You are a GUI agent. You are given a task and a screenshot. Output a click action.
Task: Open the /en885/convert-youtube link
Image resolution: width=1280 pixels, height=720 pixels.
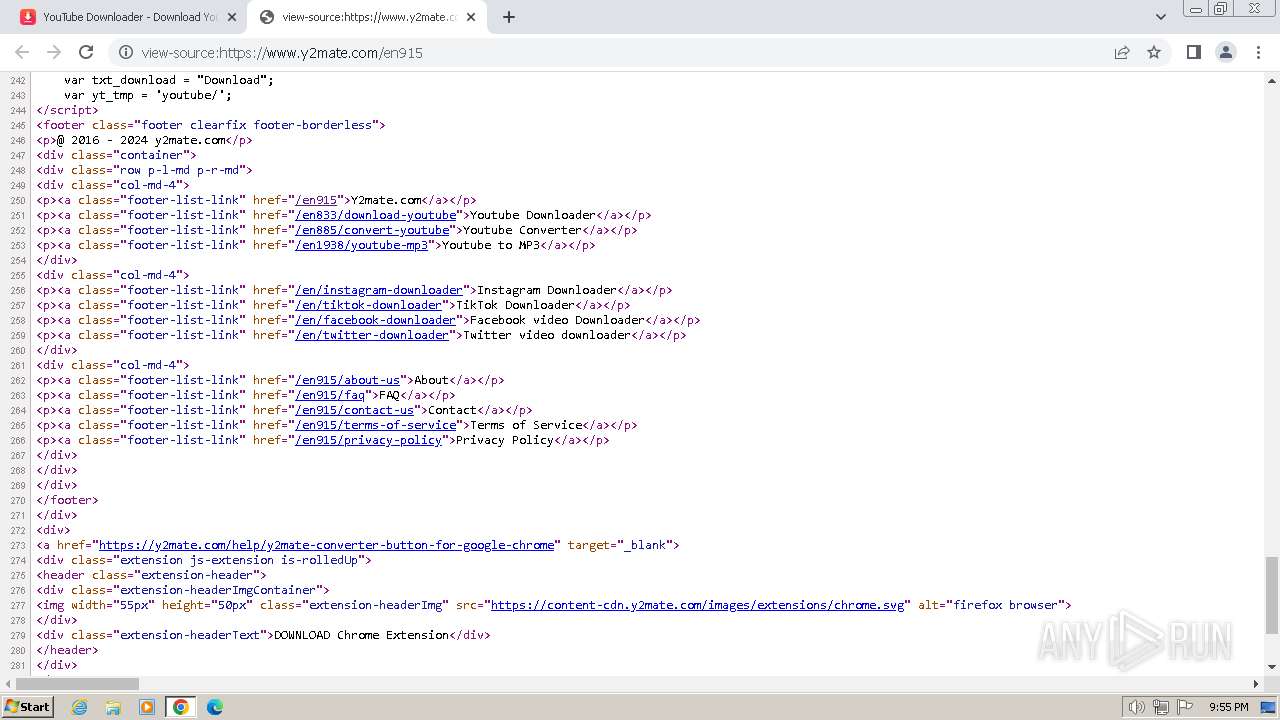(372, 230)
